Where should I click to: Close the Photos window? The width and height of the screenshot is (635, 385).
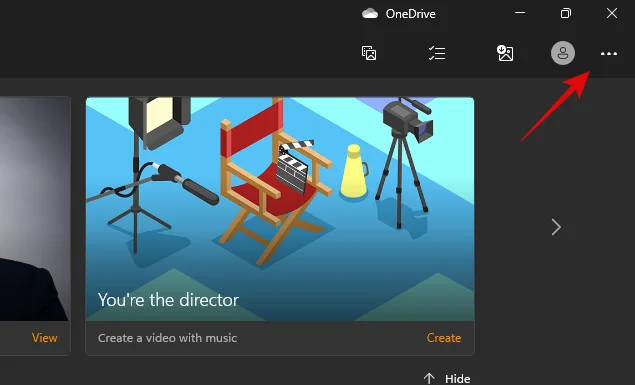[x=612, y=13]
